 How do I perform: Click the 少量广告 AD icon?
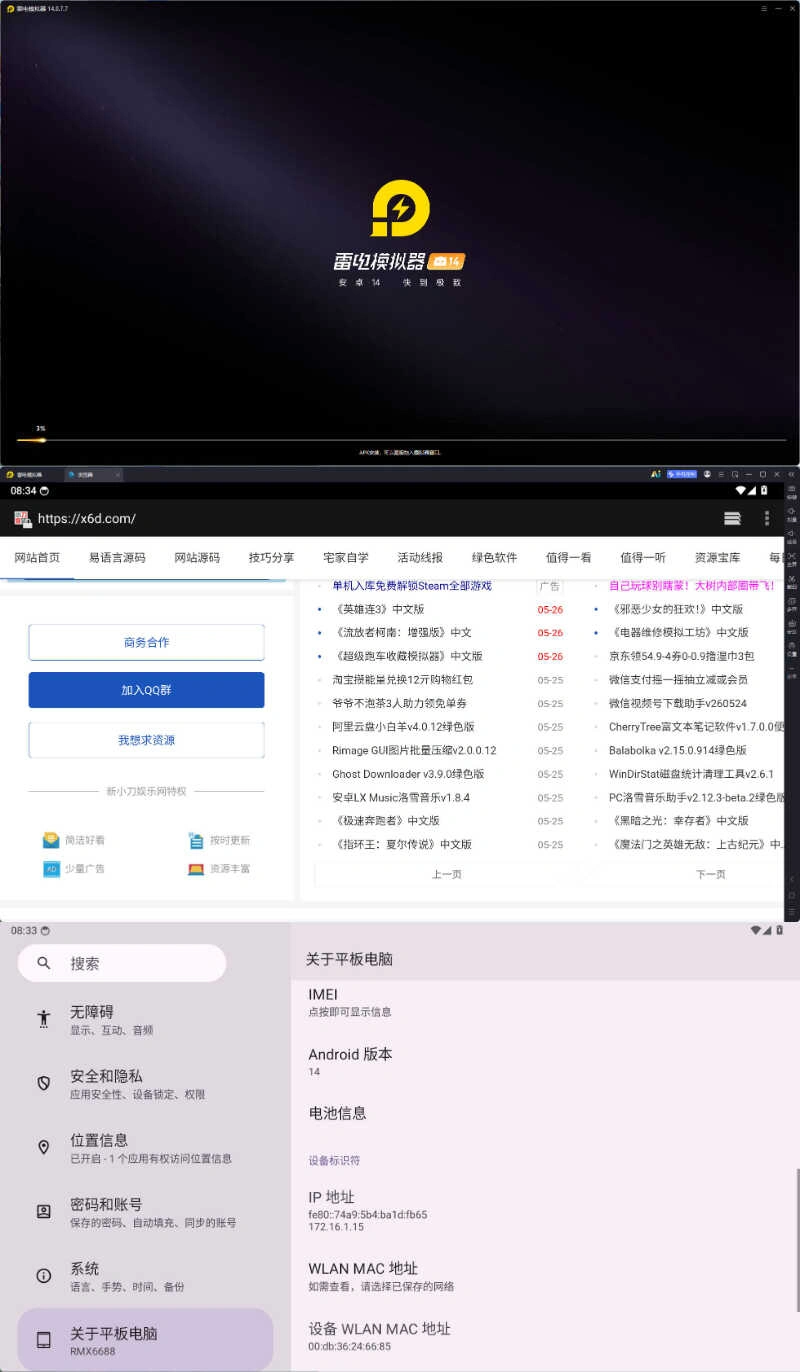tap(51, 868)
